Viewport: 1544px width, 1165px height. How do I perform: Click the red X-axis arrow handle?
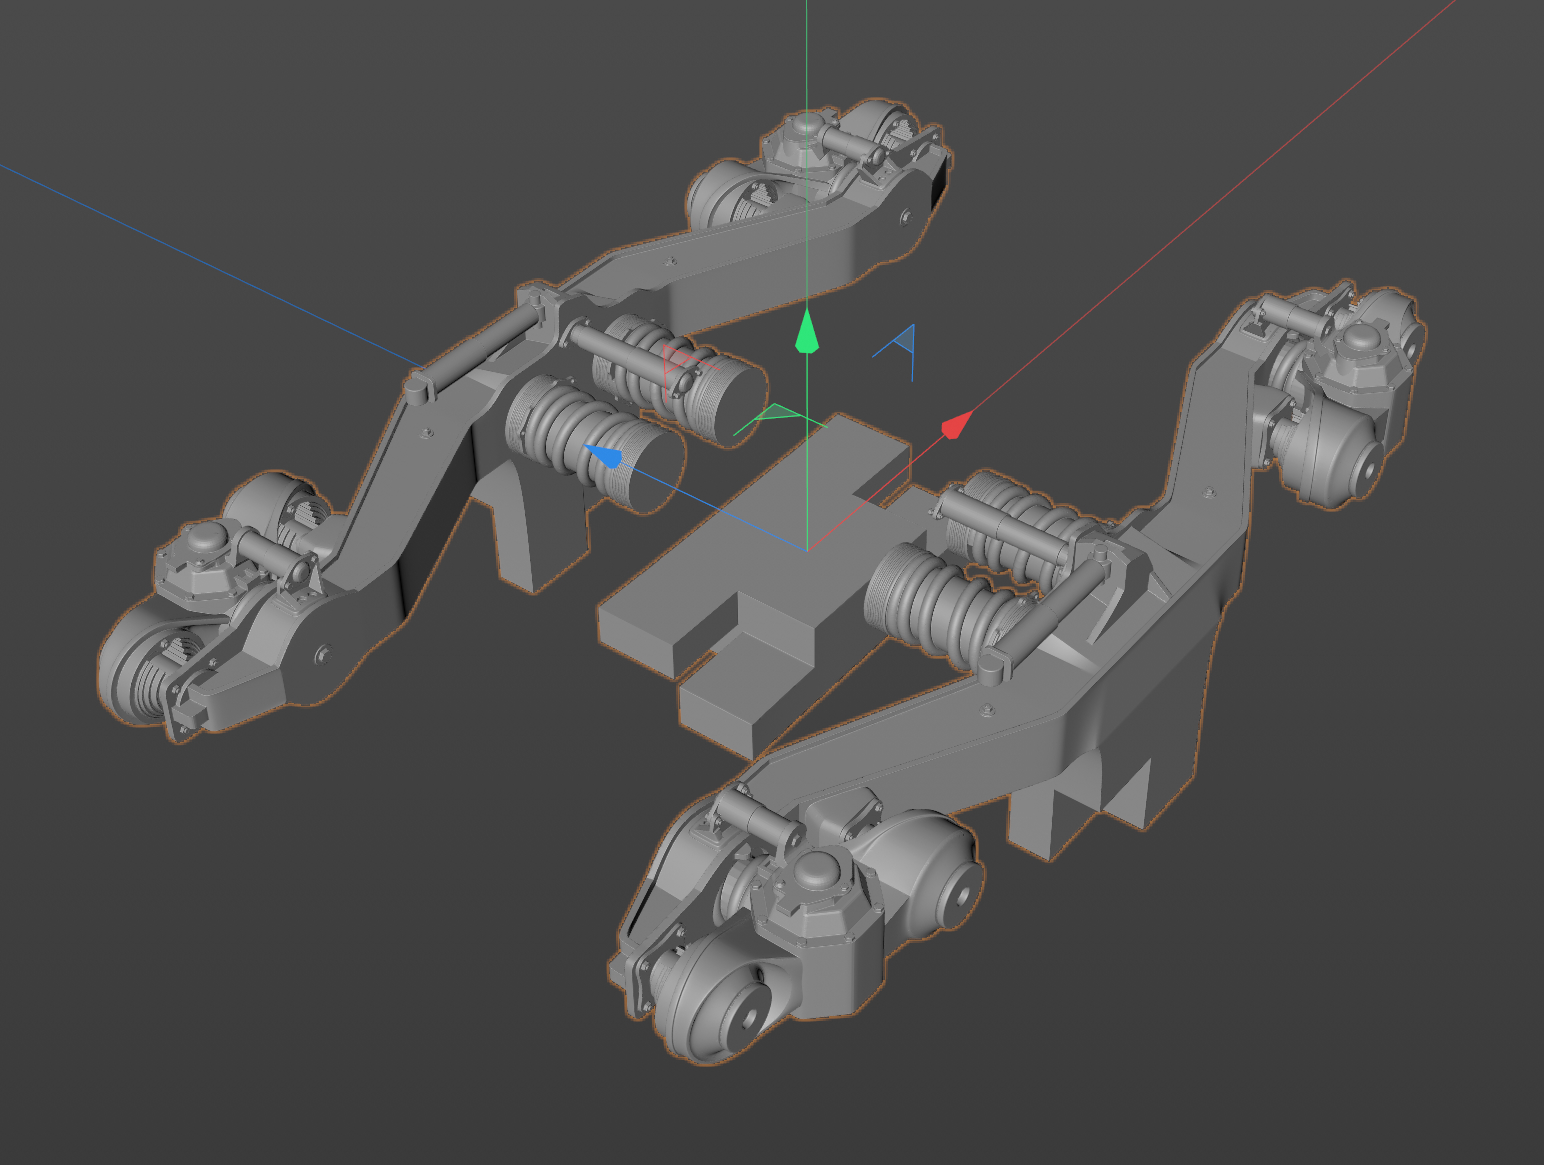pyautogui.click(x=957, y=424)
